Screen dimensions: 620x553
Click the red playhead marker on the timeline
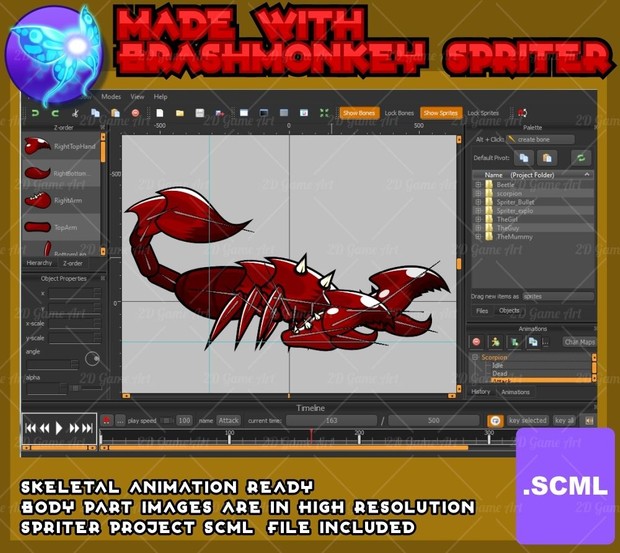coord(311,436)
